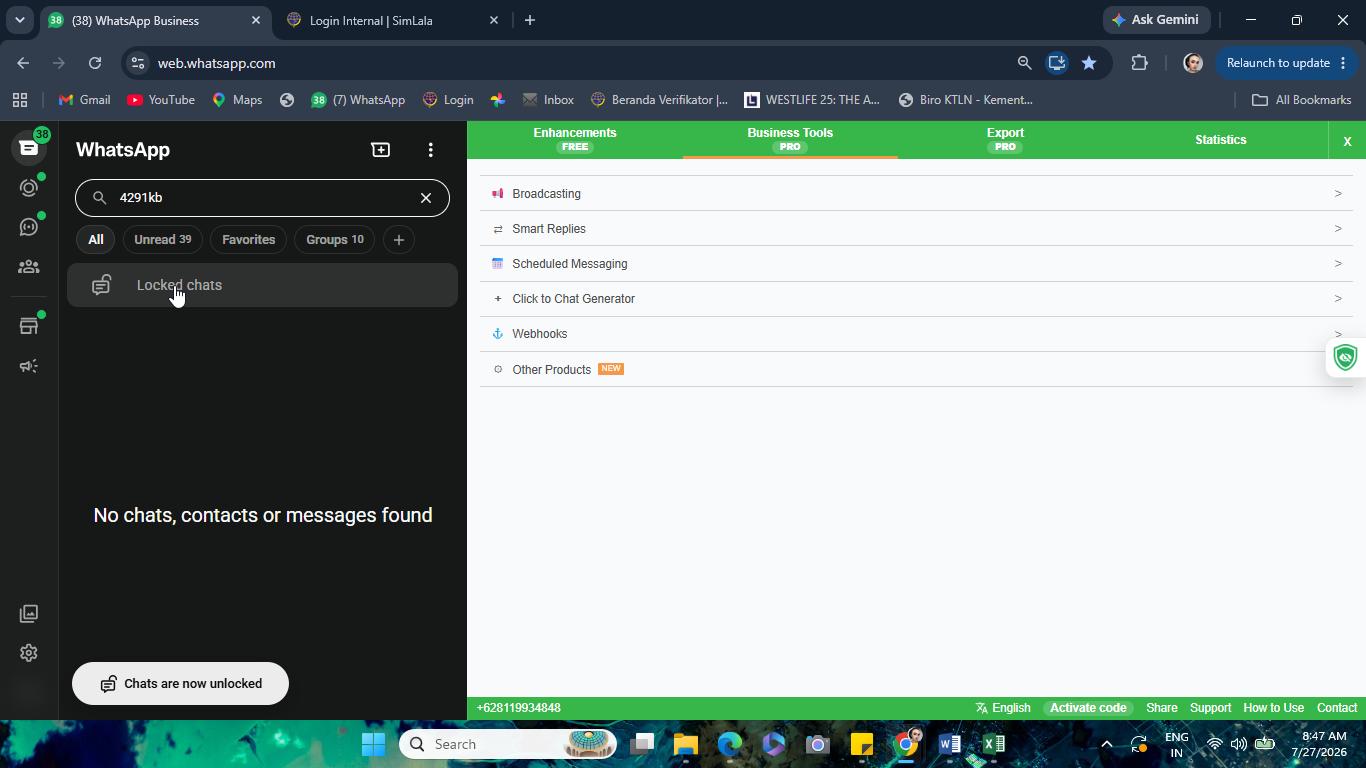Image resolution: width=1366 pixels, height=768 pixels.
Task: Open the How to Use link
Action: pos(1273,708)
